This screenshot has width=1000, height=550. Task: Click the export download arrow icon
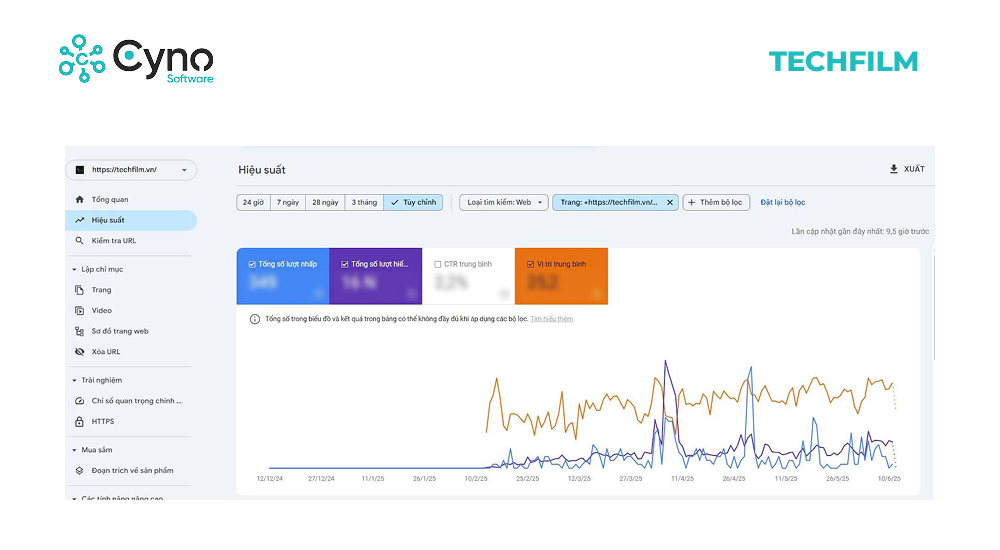coord(893,169)
